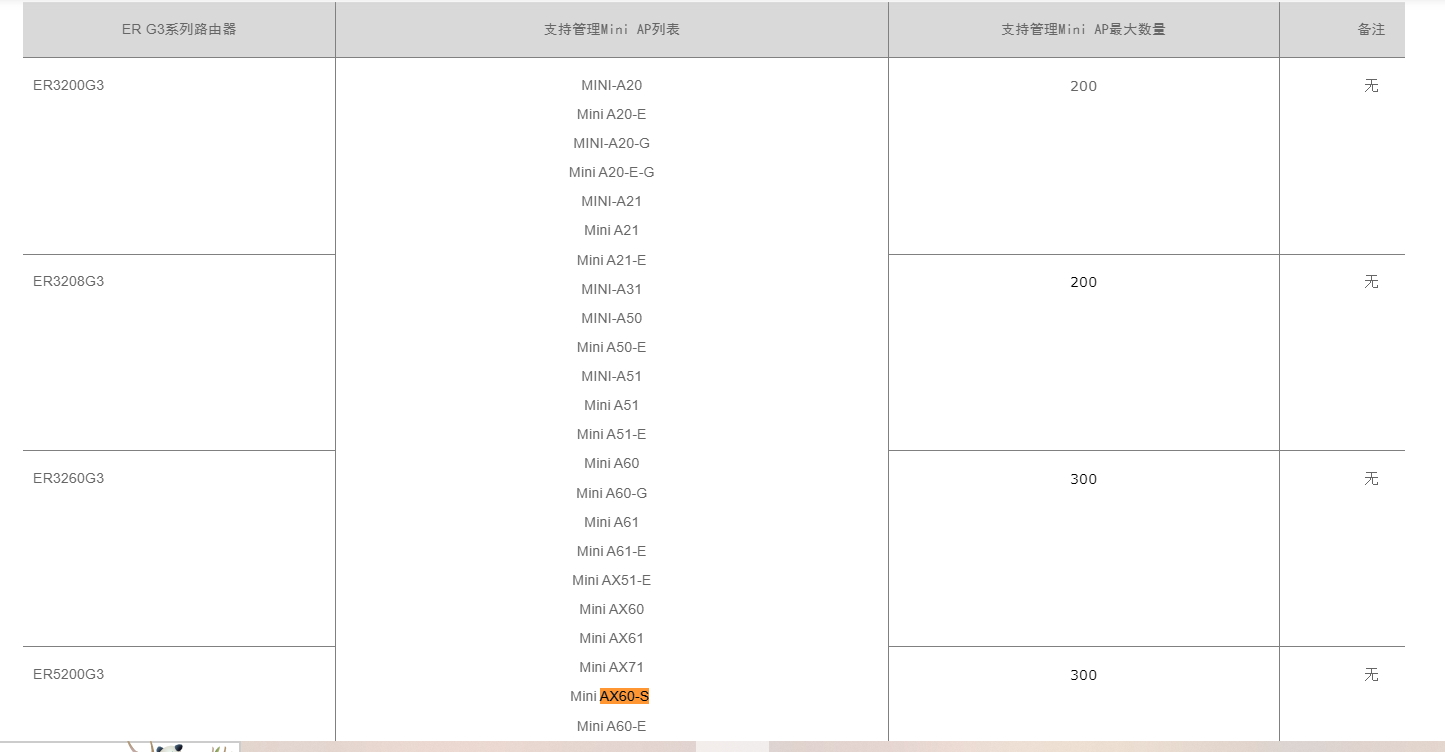Click the 300 value in the ER5200G3 row
The height and width of the screenshot is (752, 1445).
(1083, 675)
